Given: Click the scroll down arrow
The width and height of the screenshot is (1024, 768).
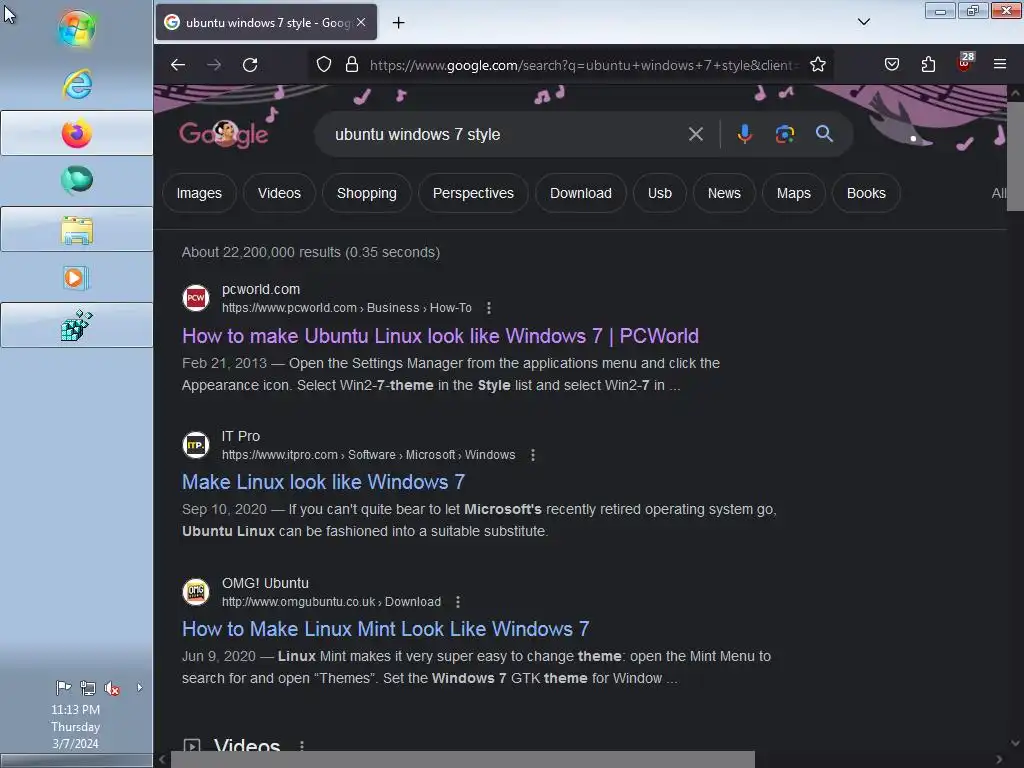Looking at the screenshot, I should [1015, 743].
